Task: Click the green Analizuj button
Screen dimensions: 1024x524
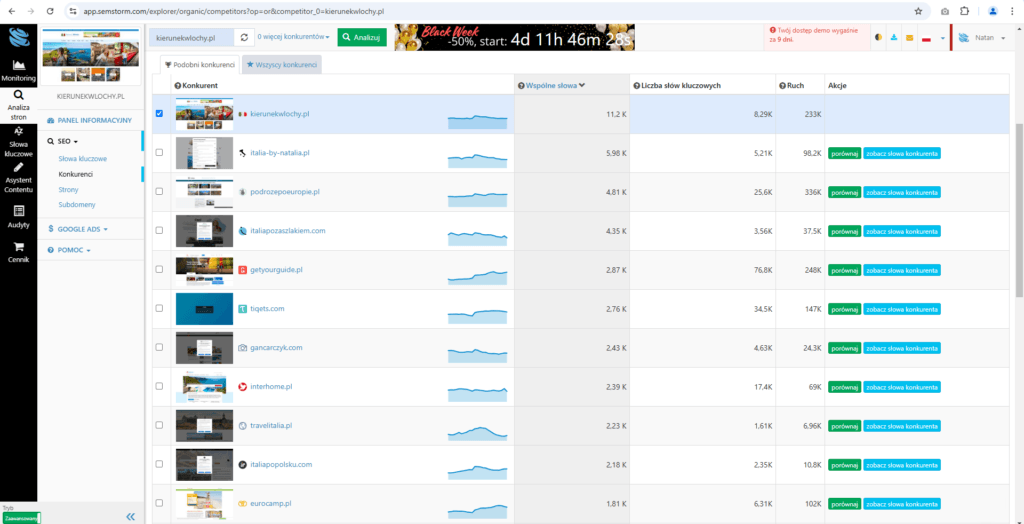Action: coord(362,38)
